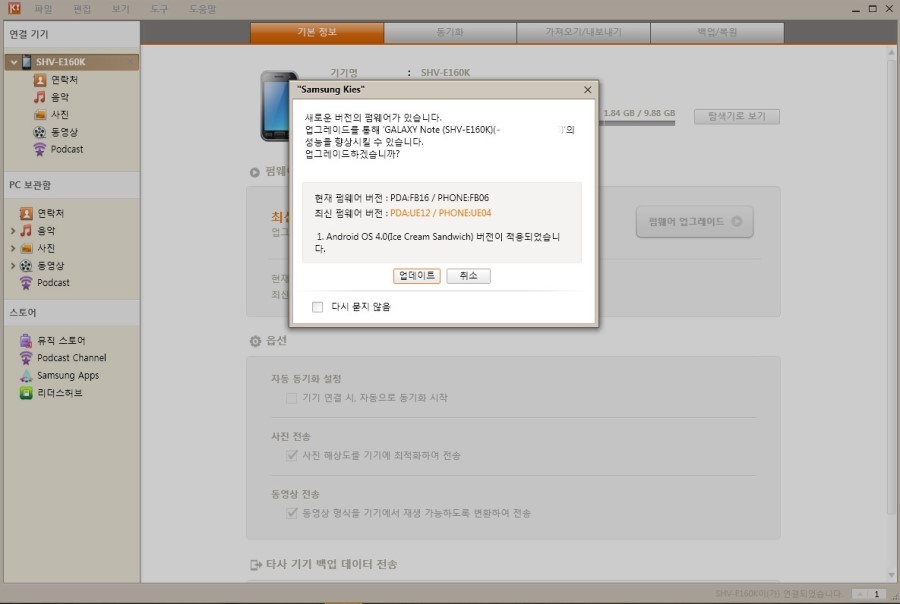Open Podcast icon in PC 보관함
Image resolution: width=900 pixels, height=604 pixels.
(x=26, y=283)
